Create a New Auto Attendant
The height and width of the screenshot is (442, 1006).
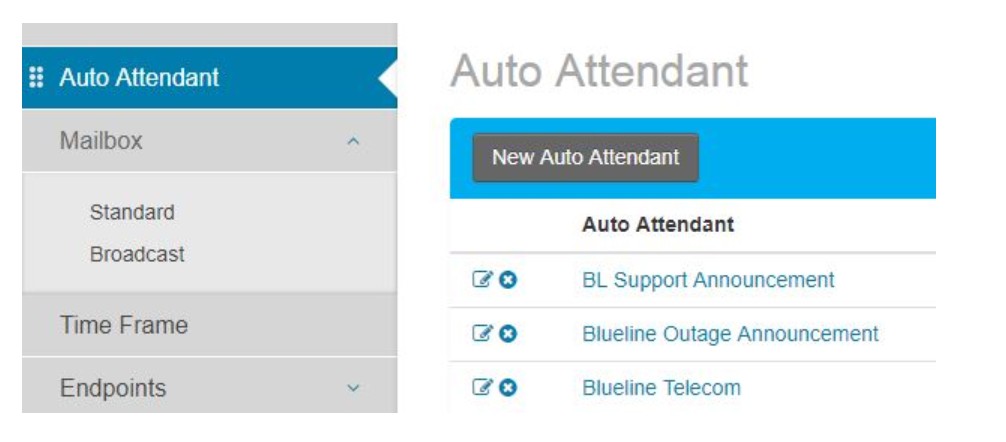[x=586, y=158]
